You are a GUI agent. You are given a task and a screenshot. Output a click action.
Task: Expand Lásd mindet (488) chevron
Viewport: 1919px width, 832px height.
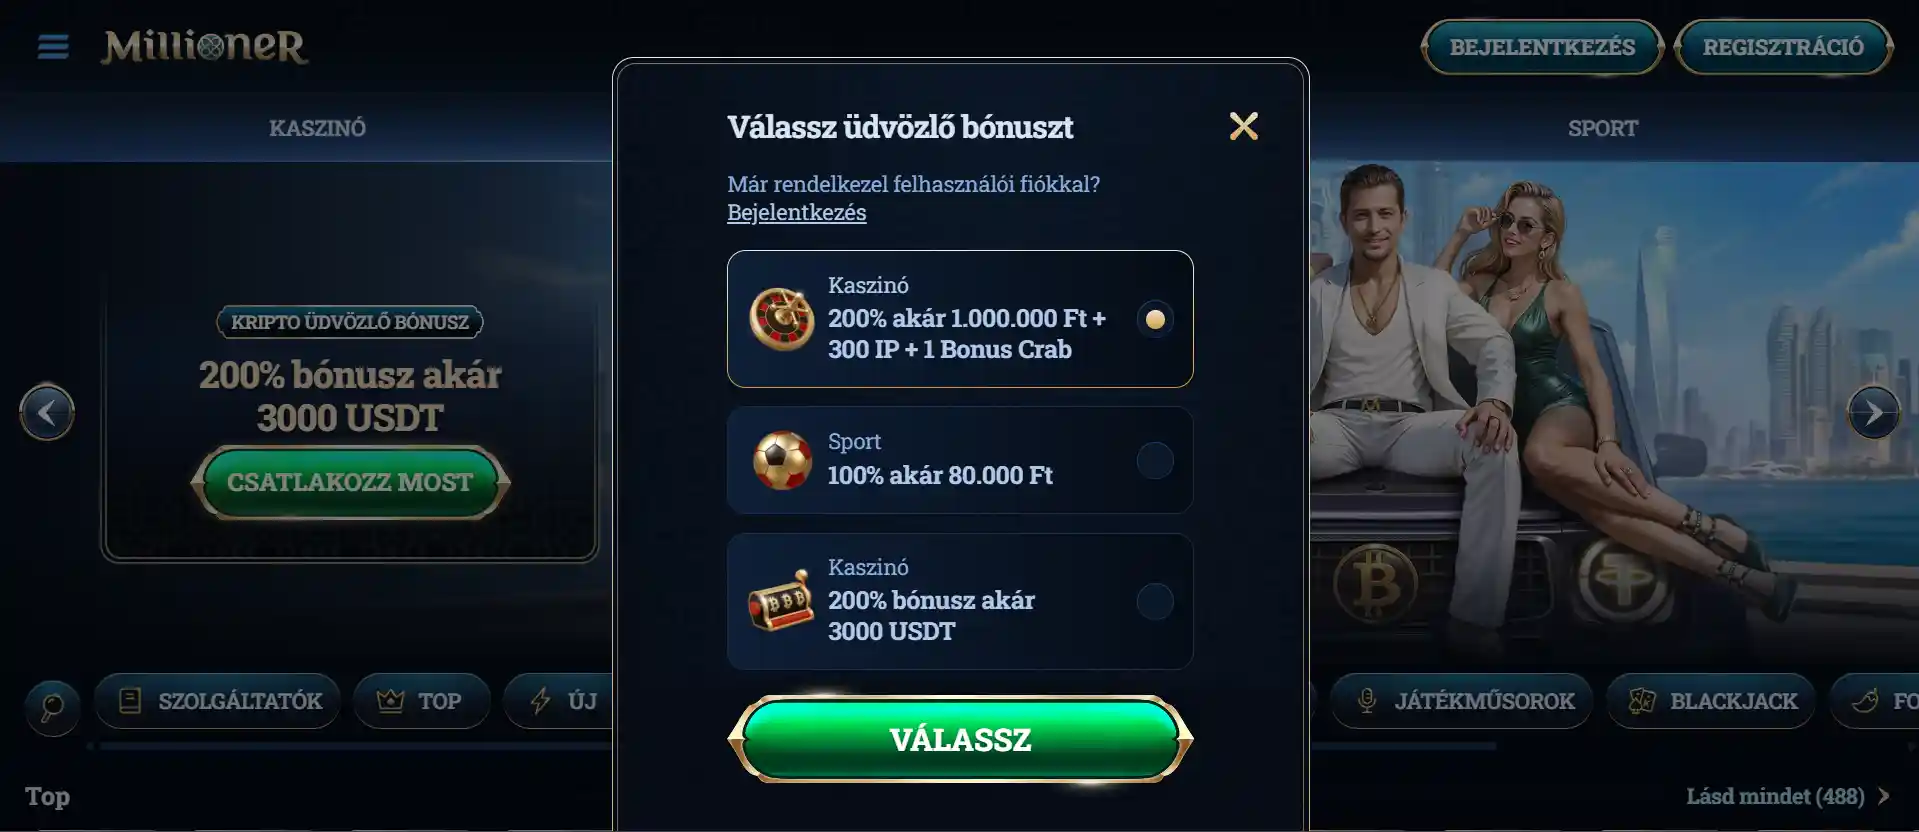click(1884, 796)
